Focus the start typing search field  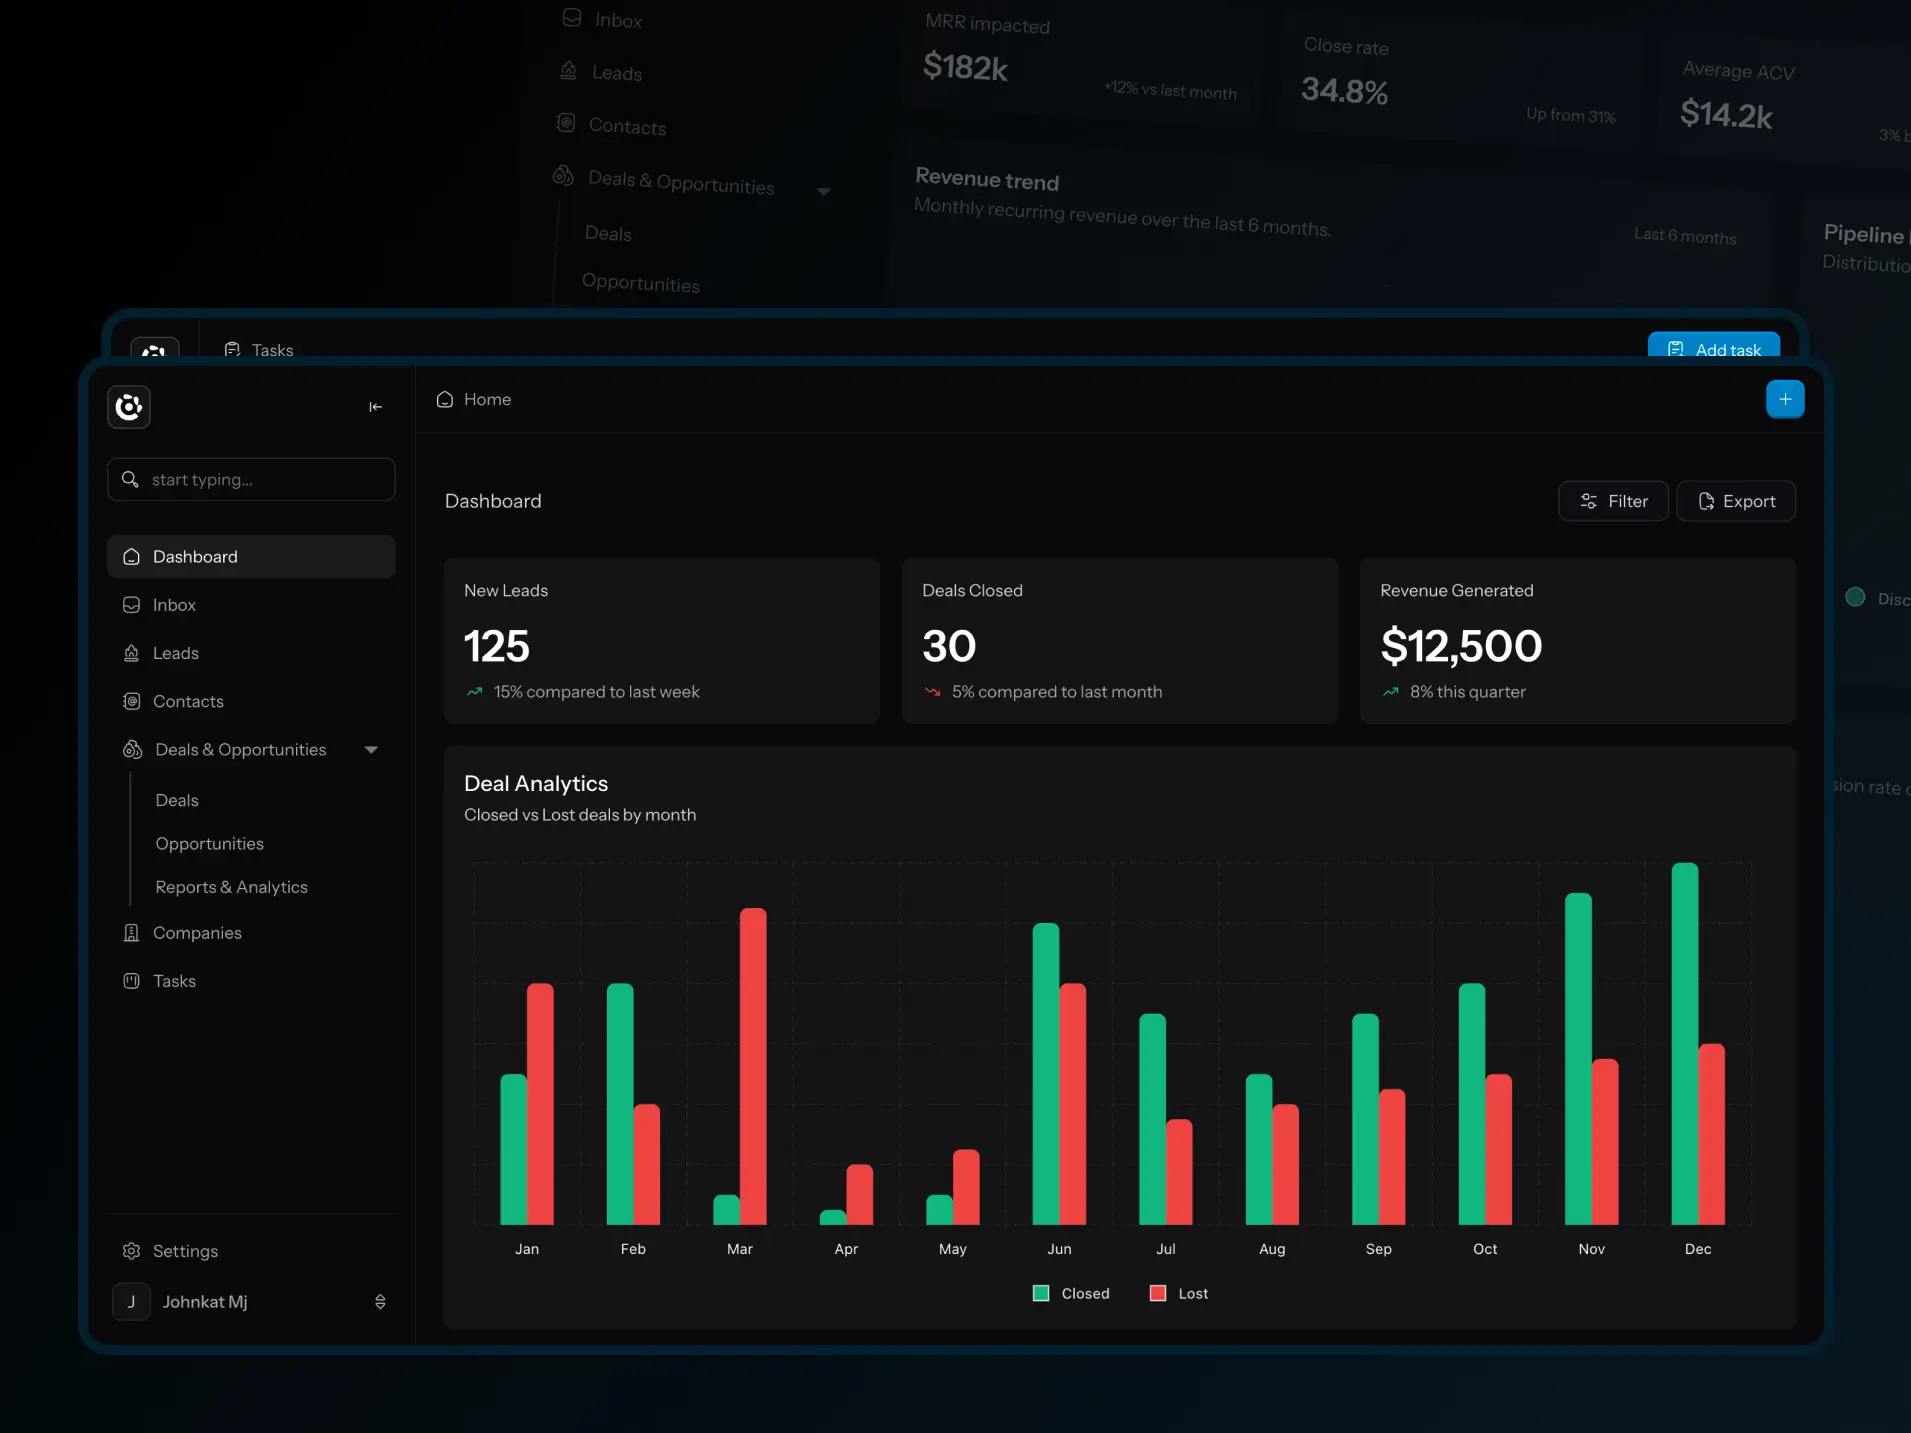pos(251,480)
